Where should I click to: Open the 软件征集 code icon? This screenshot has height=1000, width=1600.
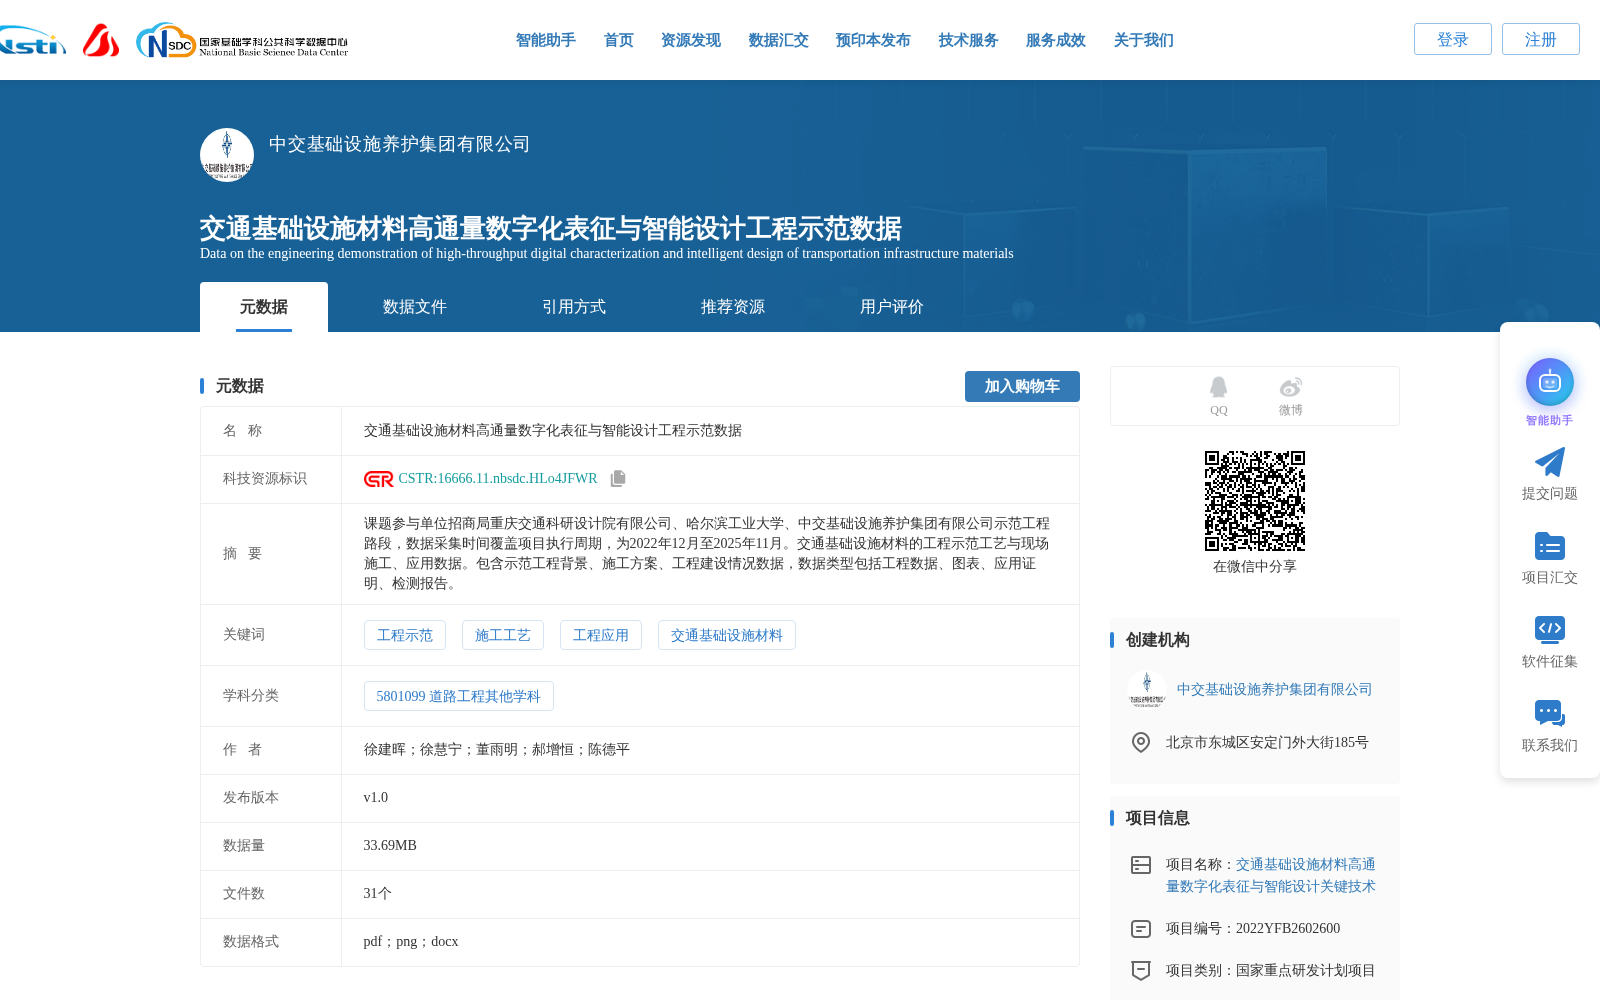[x=1550, y=629]
